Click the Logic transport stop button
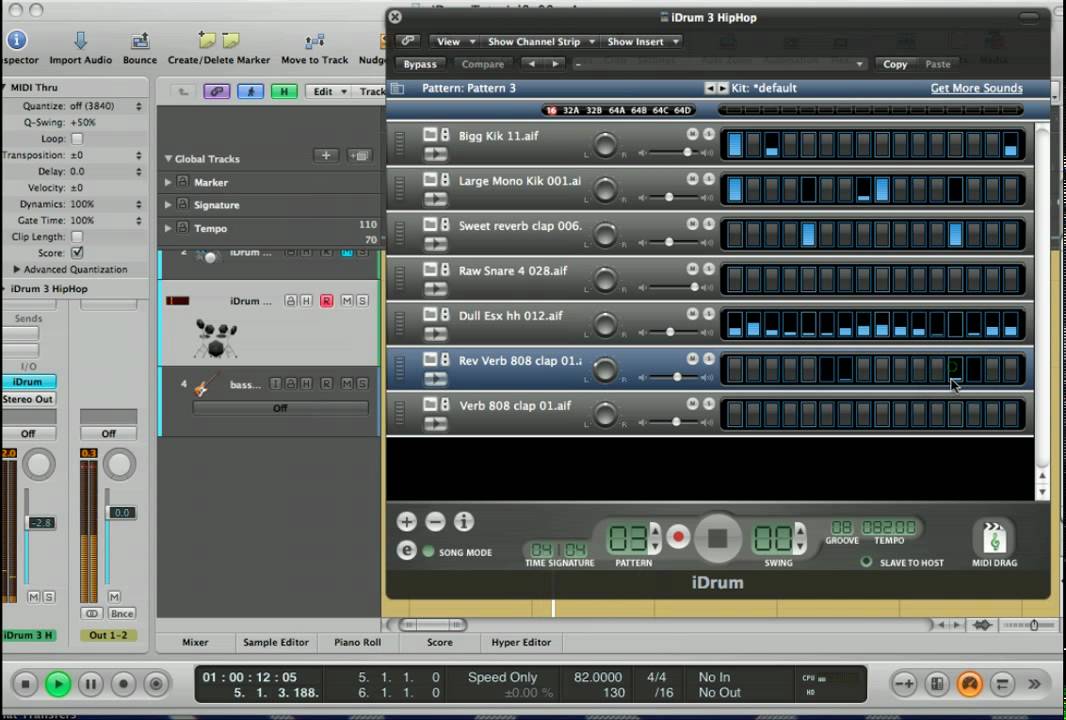Viewport: 1066px width, 720px height. pyautogui.click(x=25, y=683)
